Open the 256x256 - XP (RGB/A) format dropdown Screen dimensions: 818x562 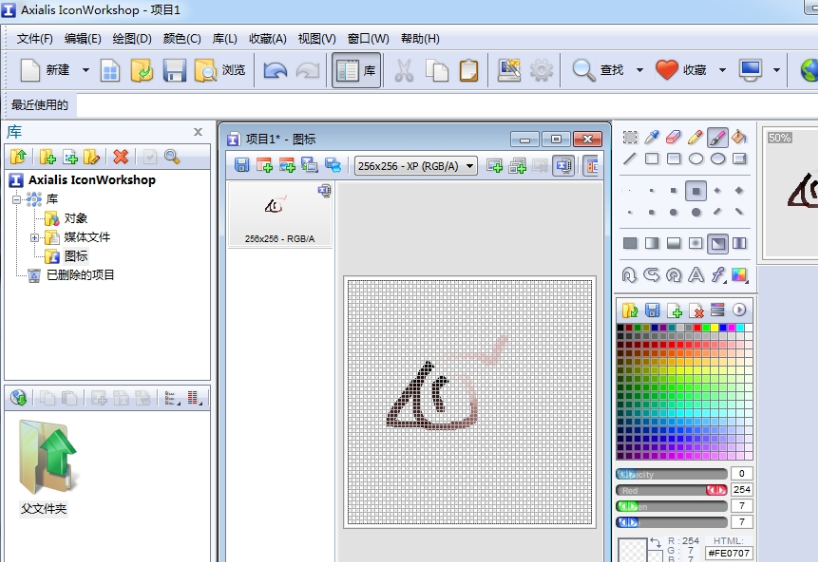click(417, 166)
